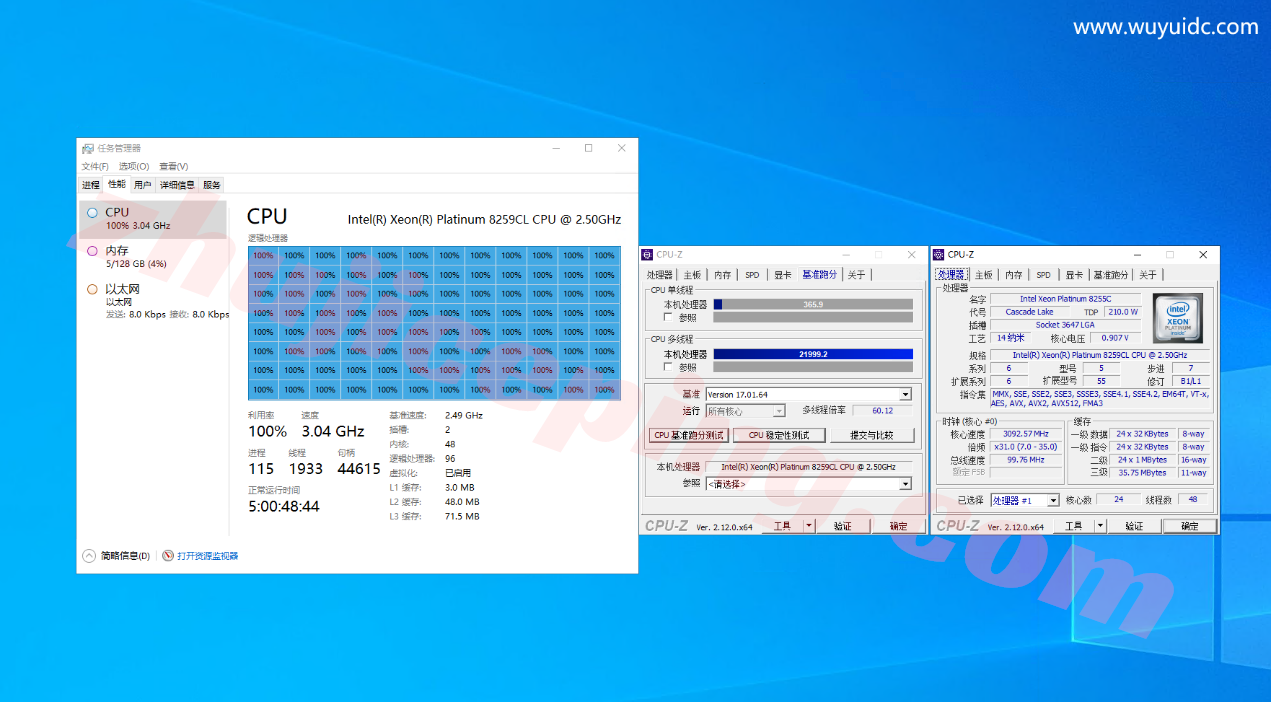Switch to the 详细信息 tab in Task Manager
Screen dimensions: 1271x702
[177, 185]
